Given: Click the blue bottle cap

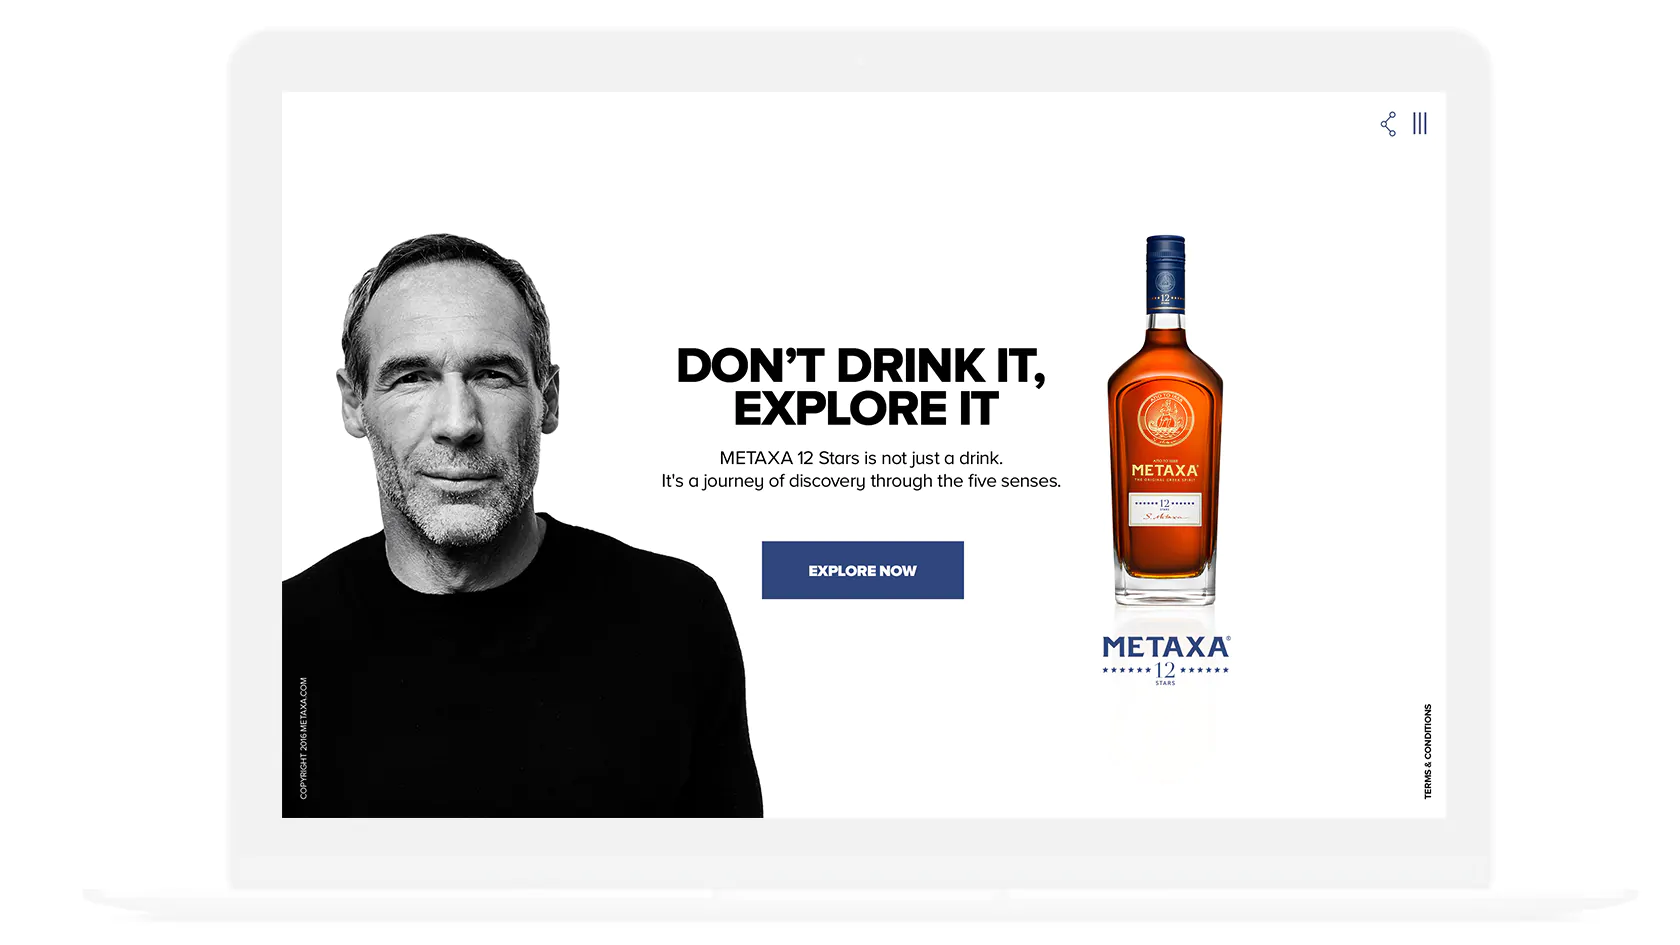Looking at the screenshot, I should [1165, 274].
